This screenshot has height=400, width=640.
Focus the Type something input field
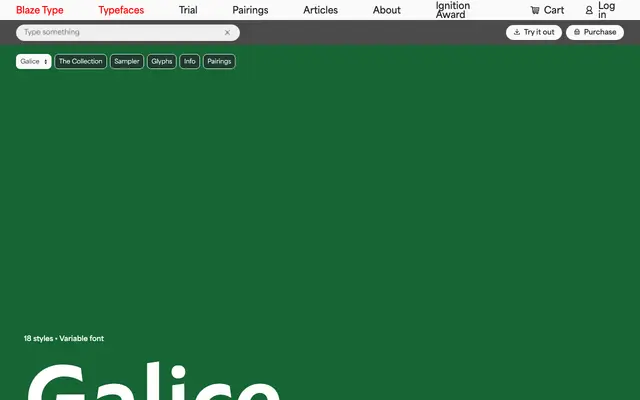(128, 33)
